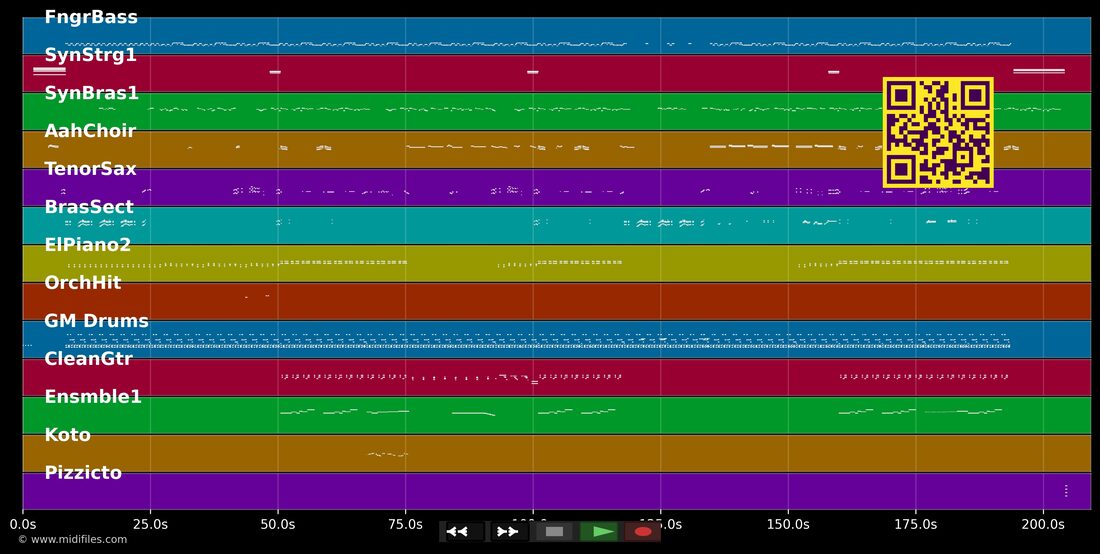Image resolution: width=1100 pixels, height=554 pixels.
Task: Click the 200.0s time axis label
Action: [1043, 525]
